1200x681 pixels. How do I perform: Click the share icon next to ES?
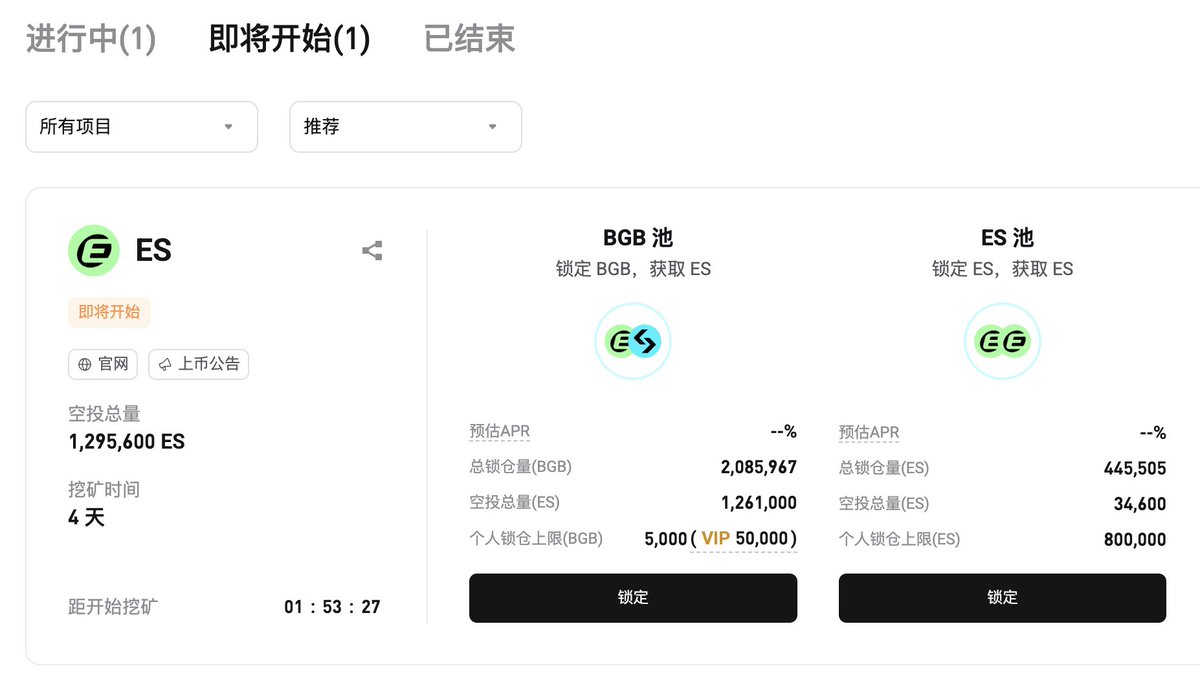point(372,250)
